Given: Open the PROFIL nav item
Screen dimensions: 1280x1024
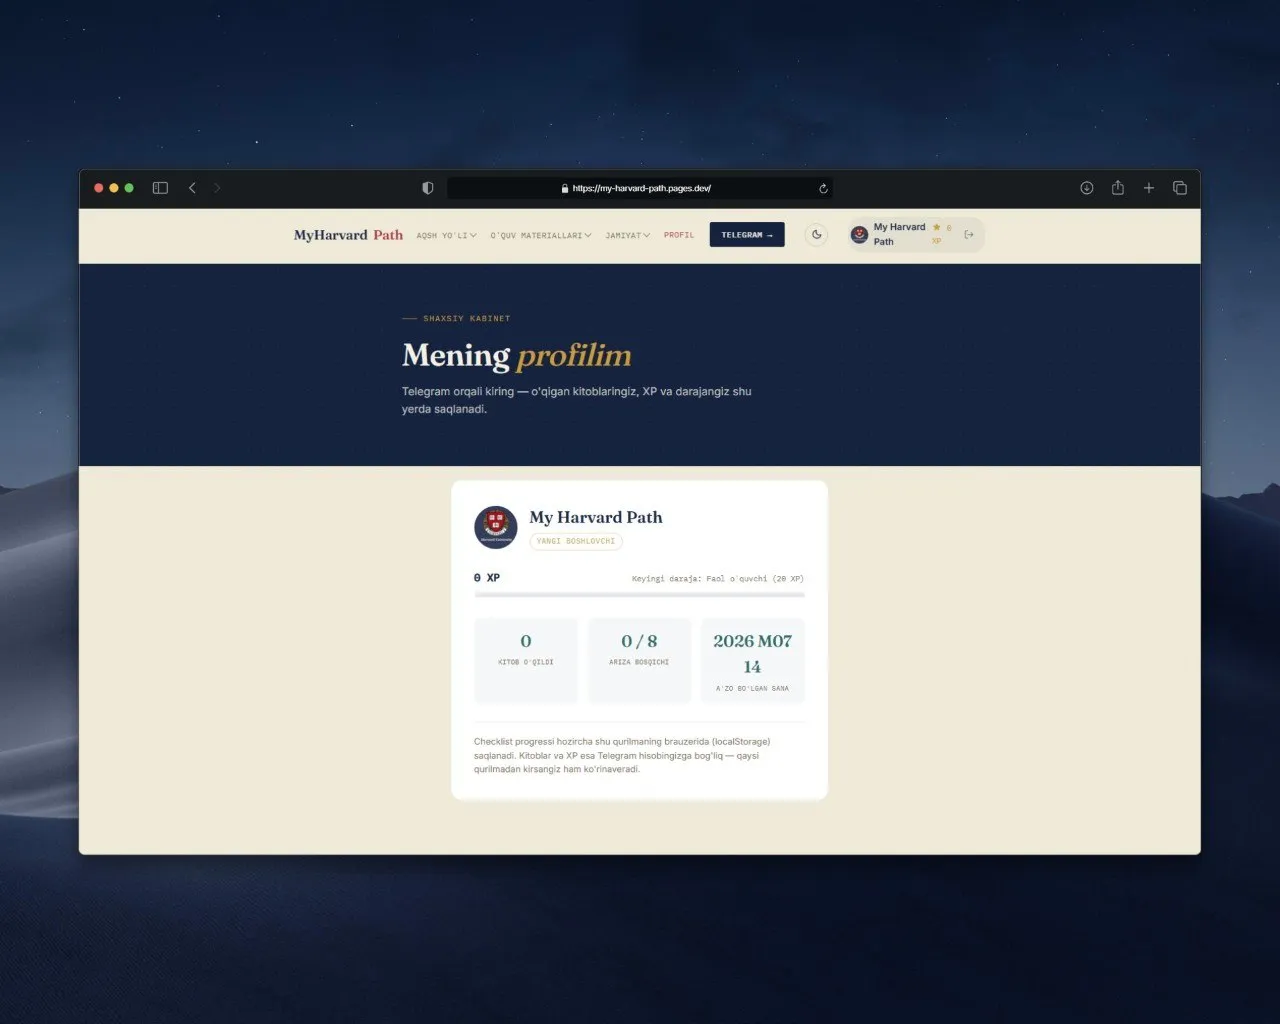Looking at the screenshot, I should coord(679,236).
